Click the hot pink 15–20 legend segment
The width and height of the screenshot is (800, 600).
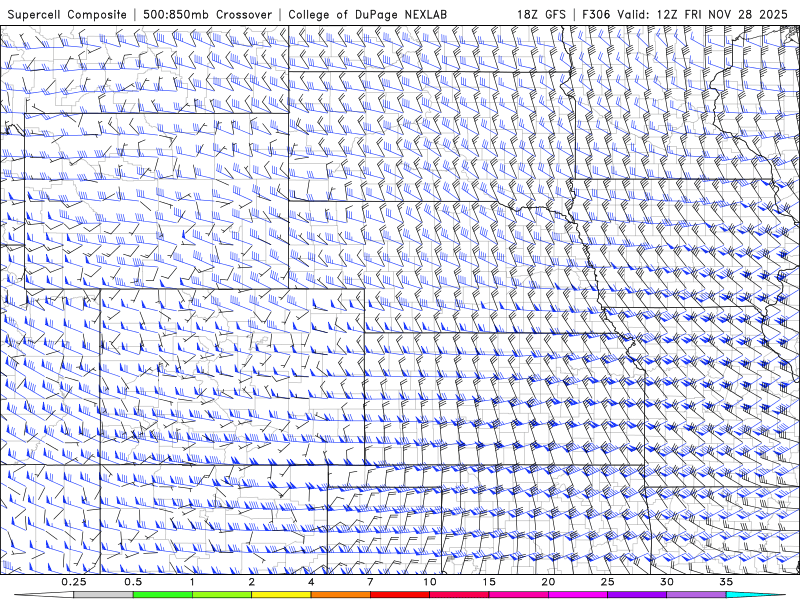[x=518, y=595]
